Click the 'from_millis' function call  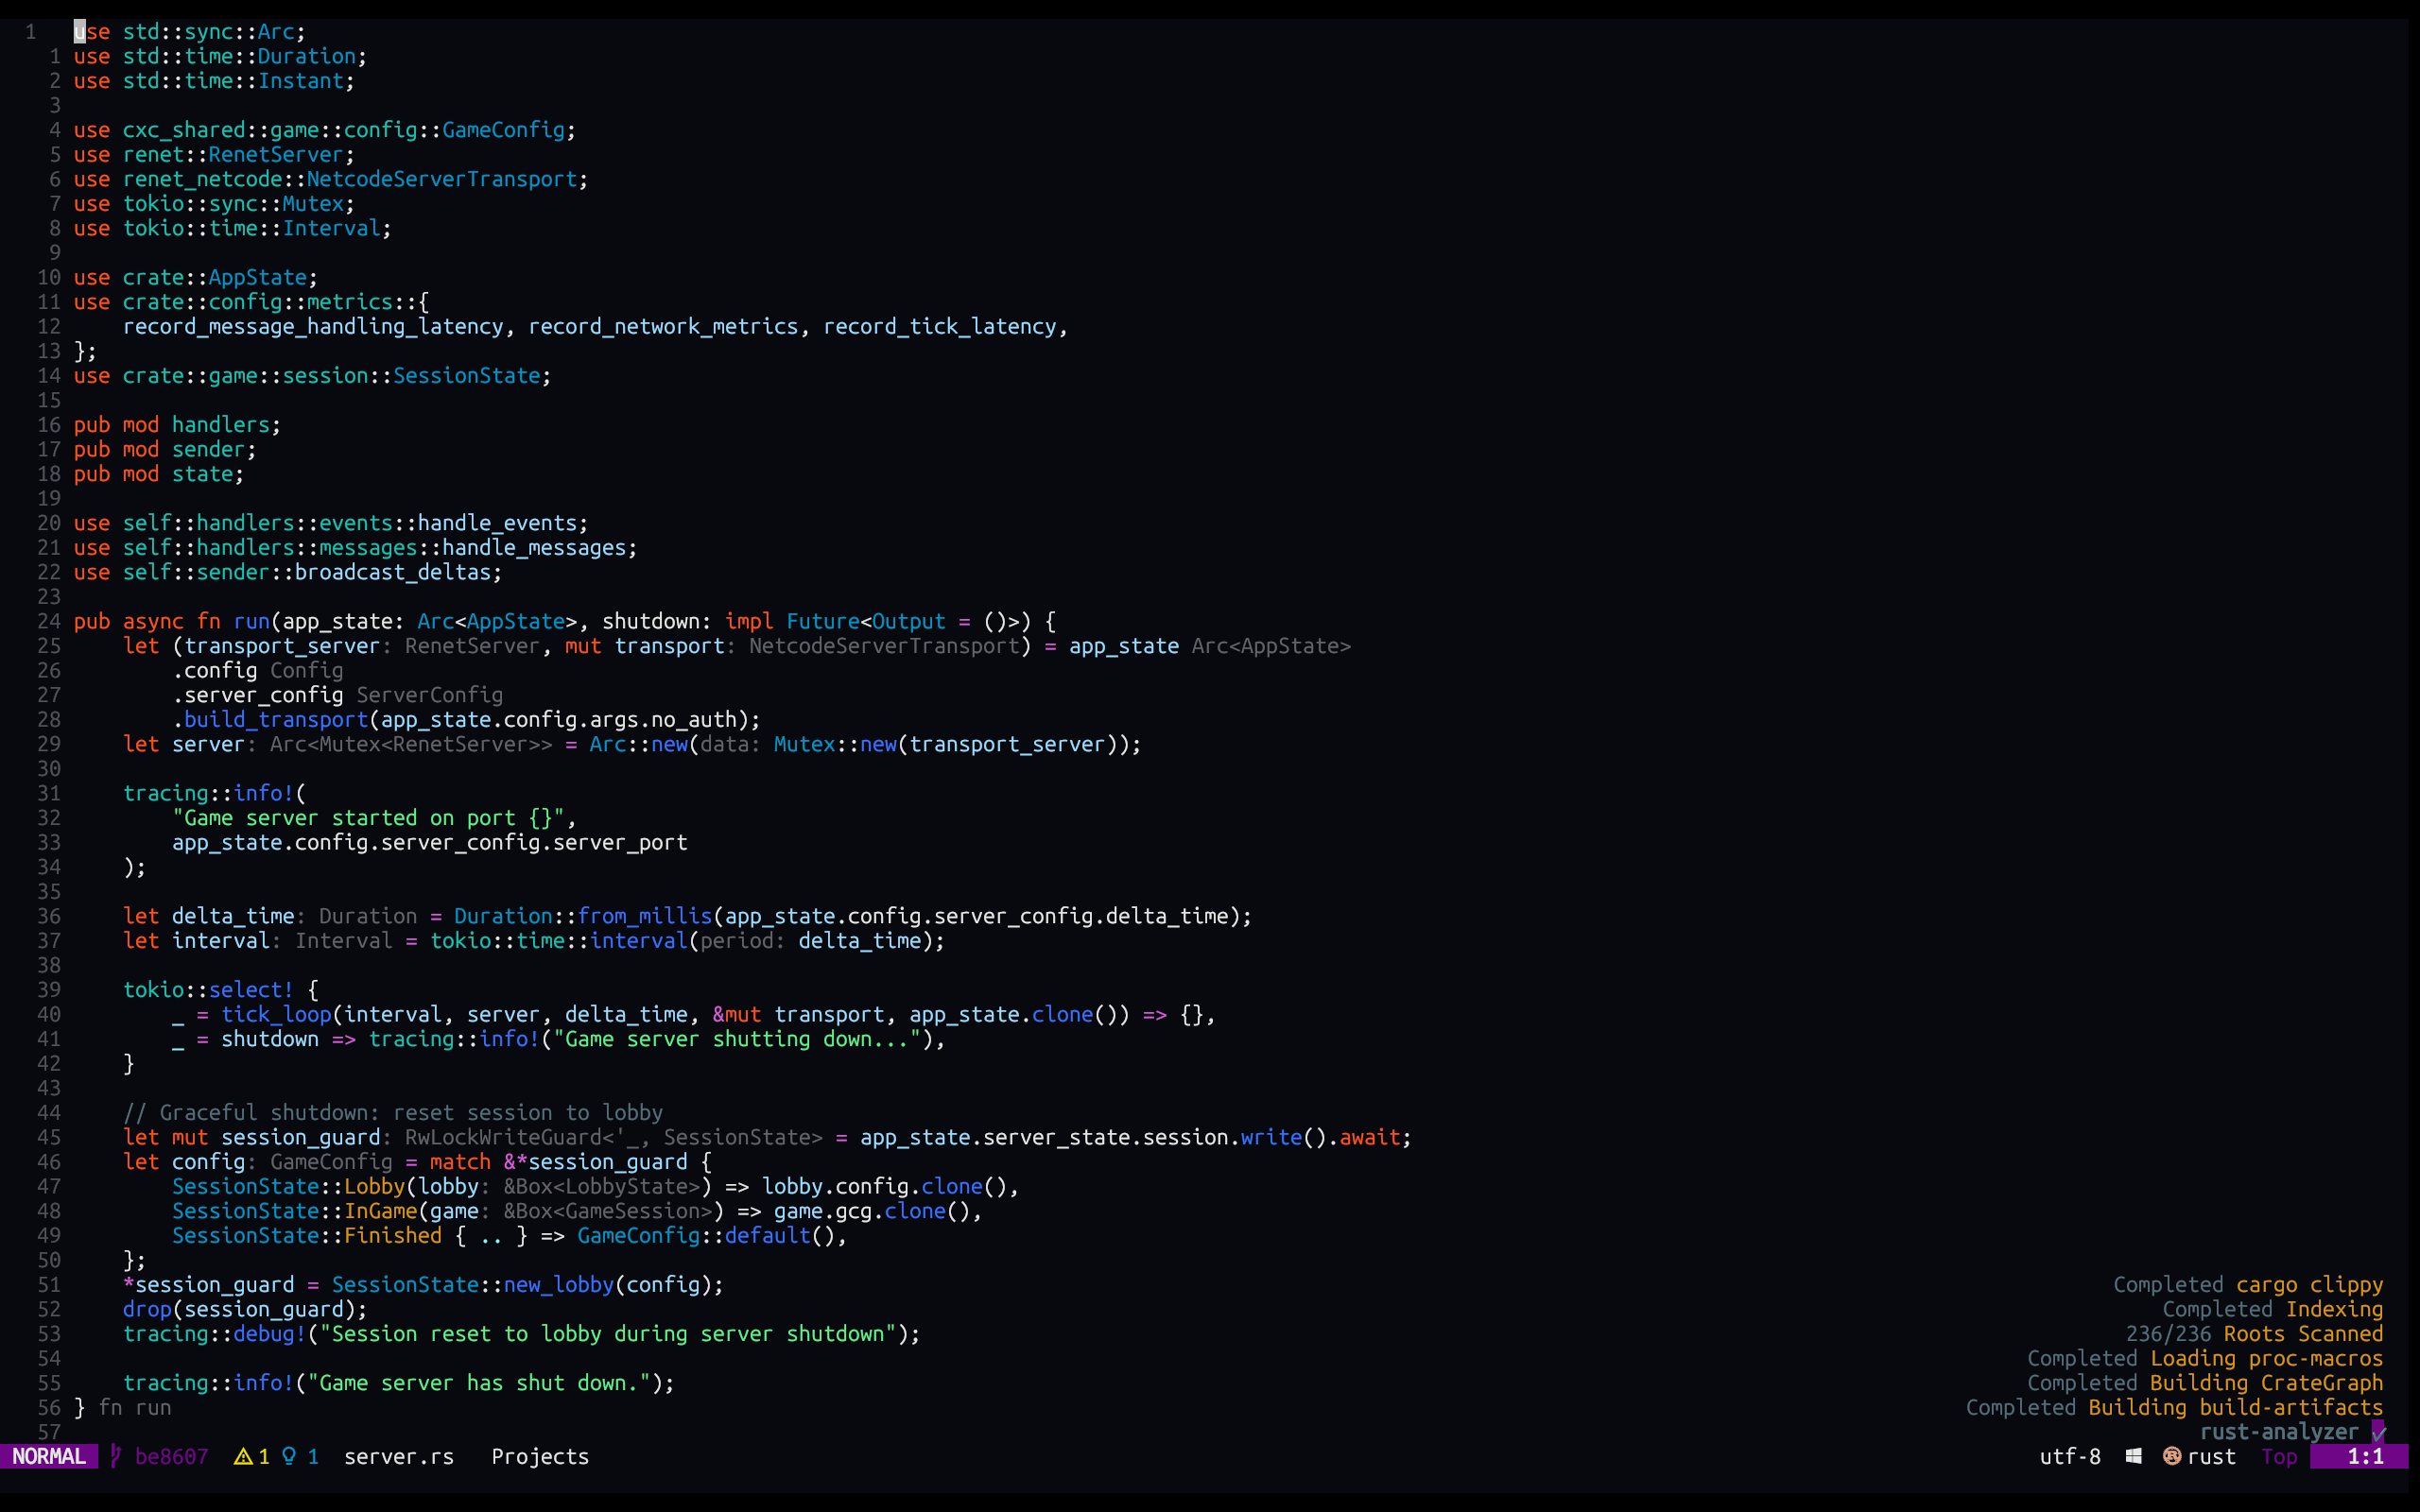point(645,916)
